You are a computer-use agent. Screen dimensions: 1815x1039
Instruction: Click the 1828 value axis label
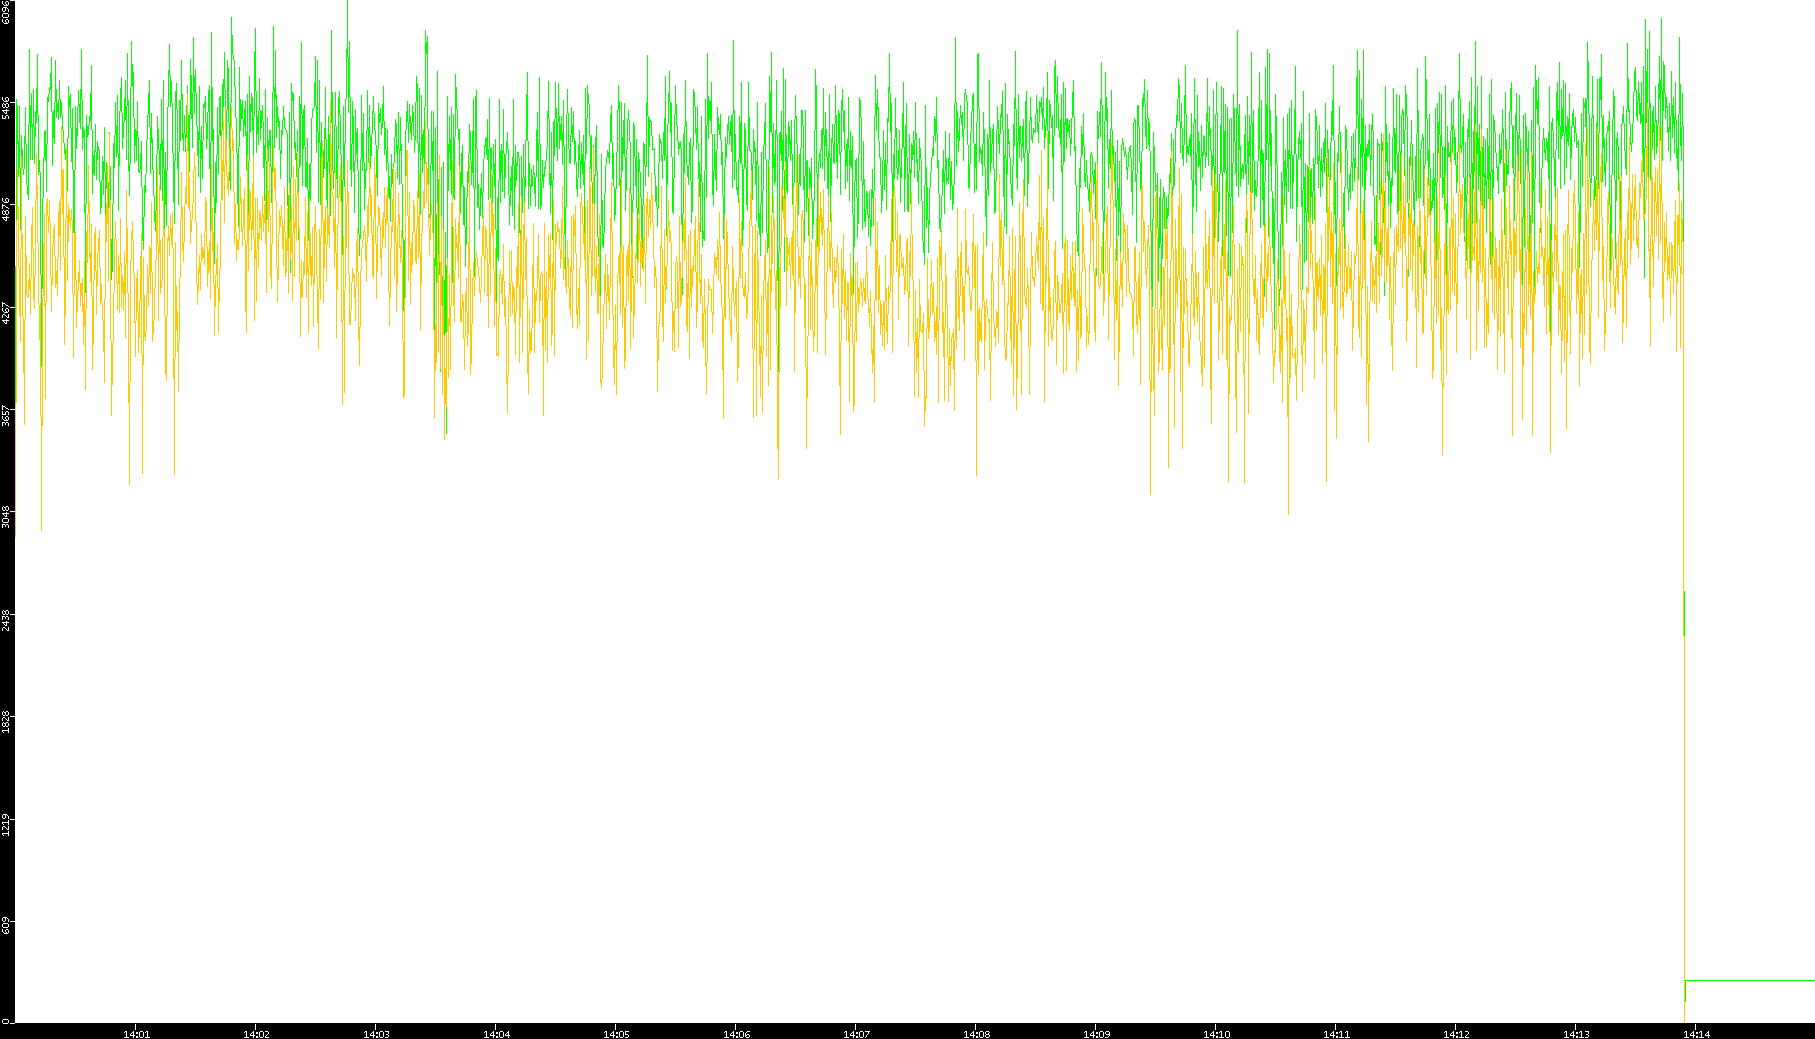pos(6,722)
